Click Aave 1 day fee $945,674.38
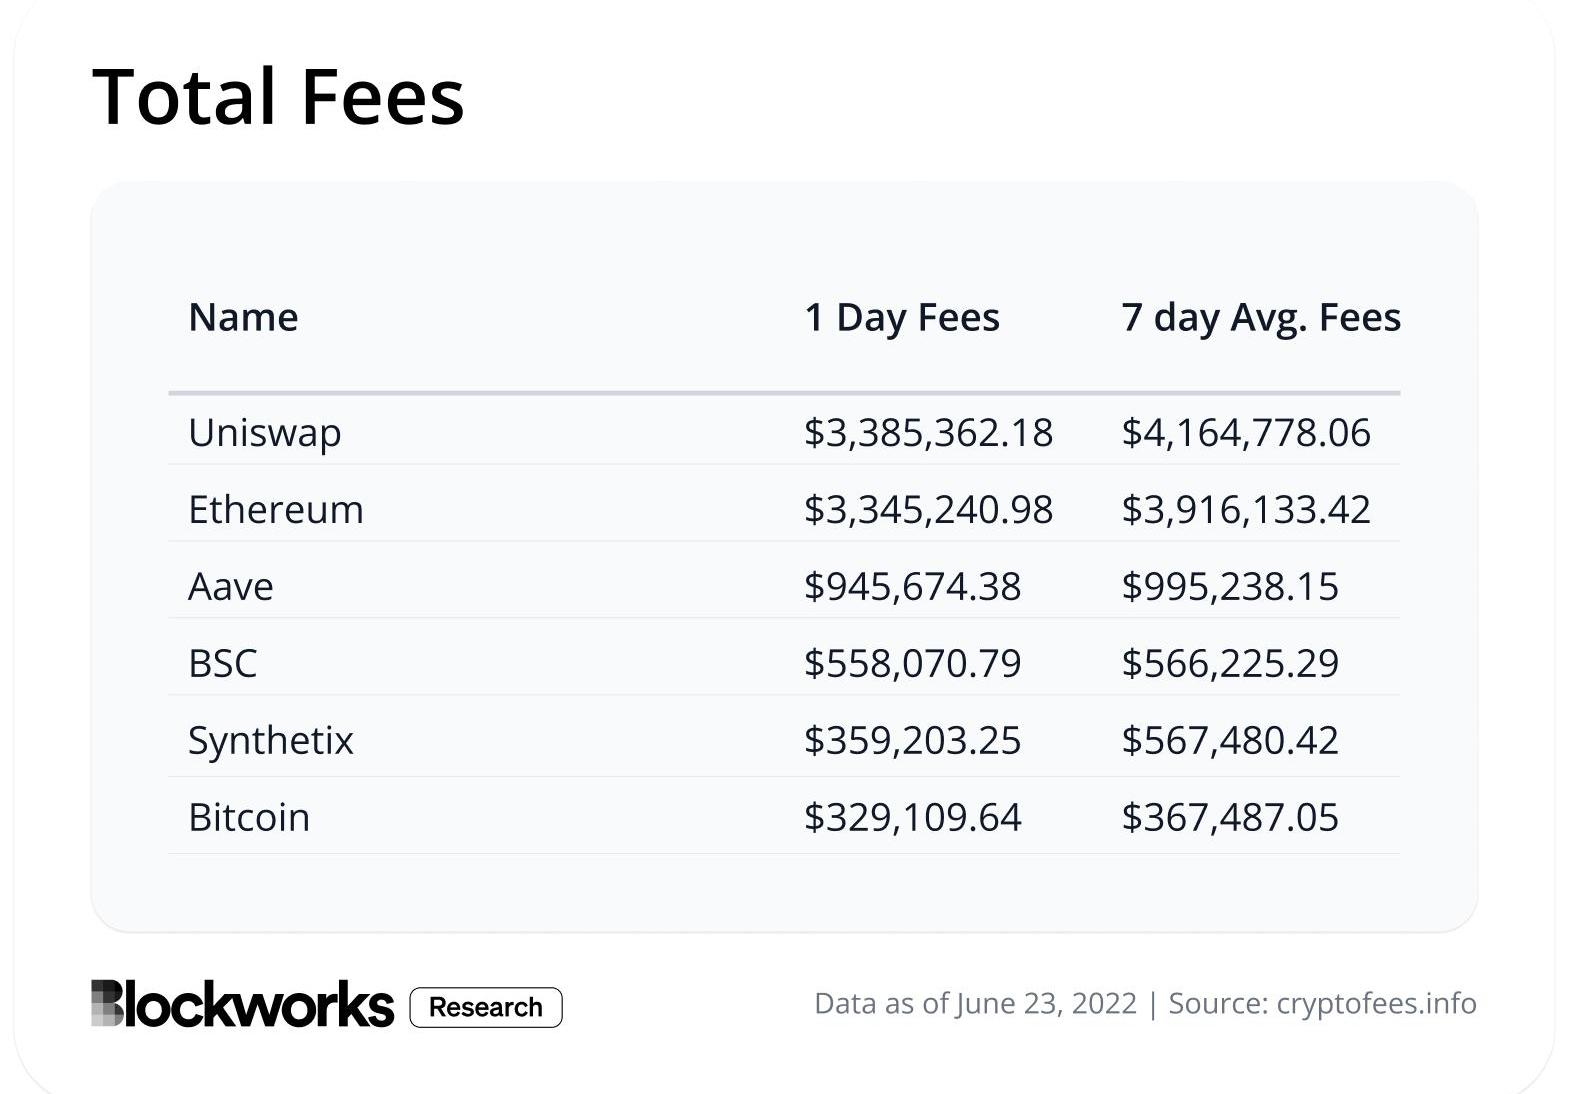The image size is (1569, 1094). [x=912, y=587]
